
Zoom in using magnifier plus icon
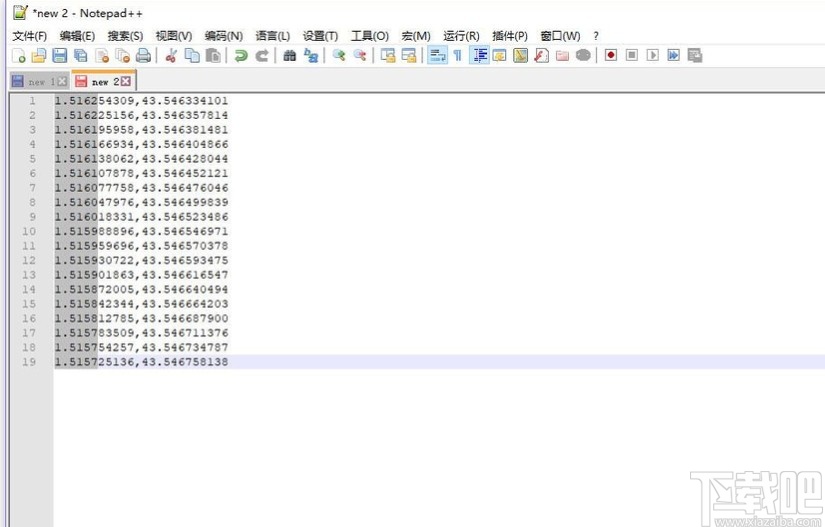338,55
